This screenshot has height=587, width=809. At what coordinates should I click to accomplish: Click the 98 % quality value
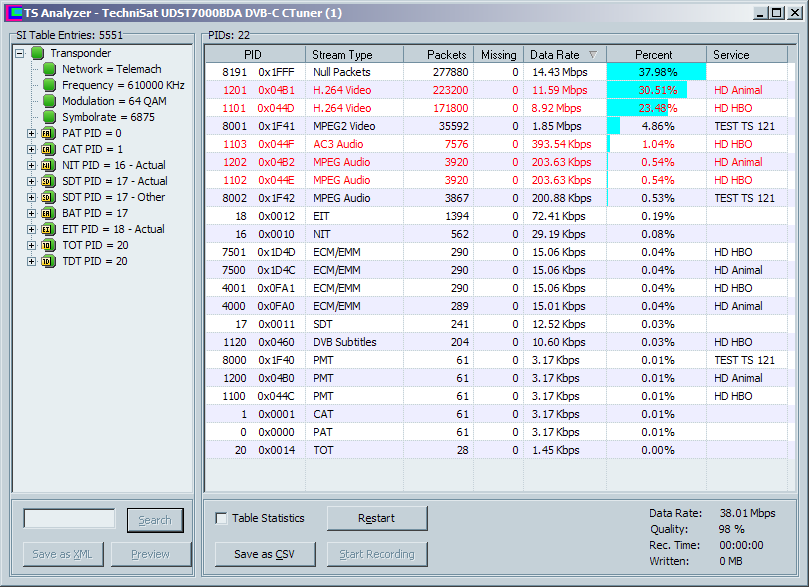point(732,529)
